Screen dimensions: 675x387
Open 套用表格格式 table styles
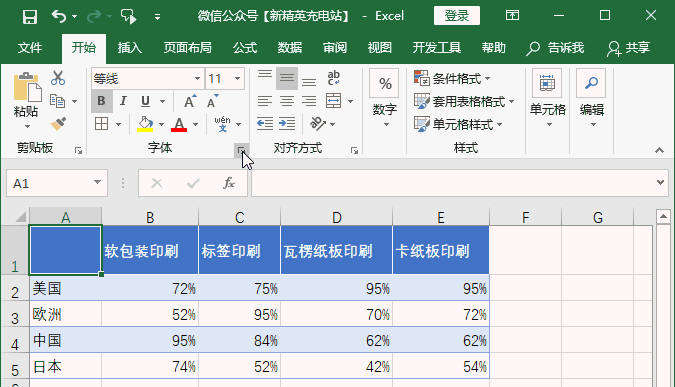pyautogui.click(x=464, y=102)
